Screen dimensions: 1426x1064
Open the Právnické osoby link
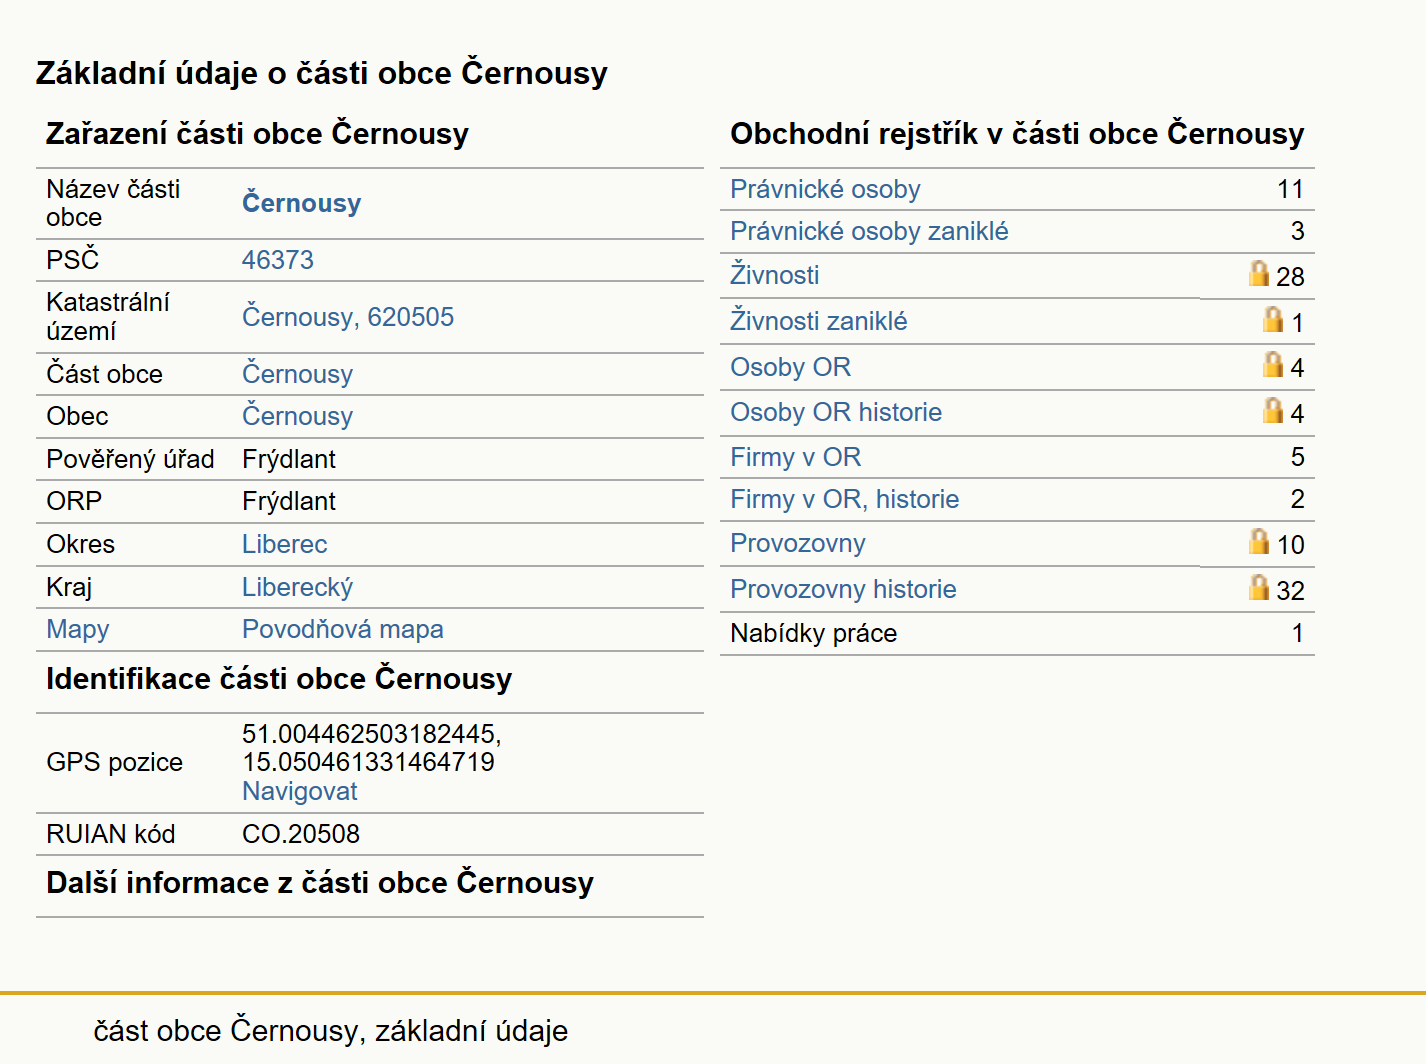[825, 189]
